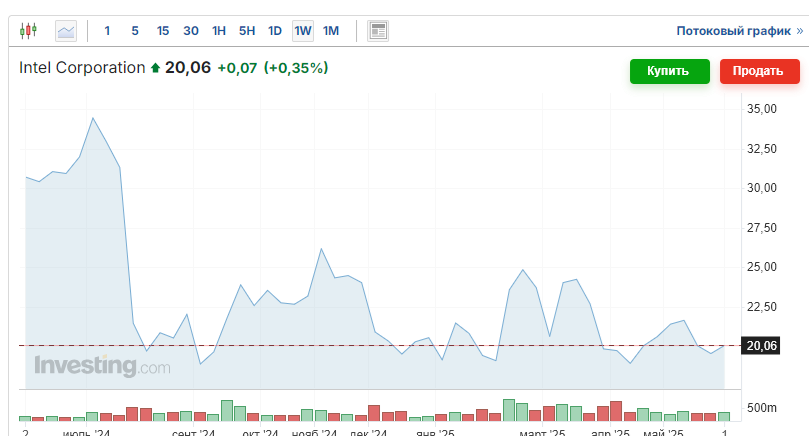This screenshot has width=809, height=436.
Task: Click the 25,00 axis label
Action: pos(762,267)
